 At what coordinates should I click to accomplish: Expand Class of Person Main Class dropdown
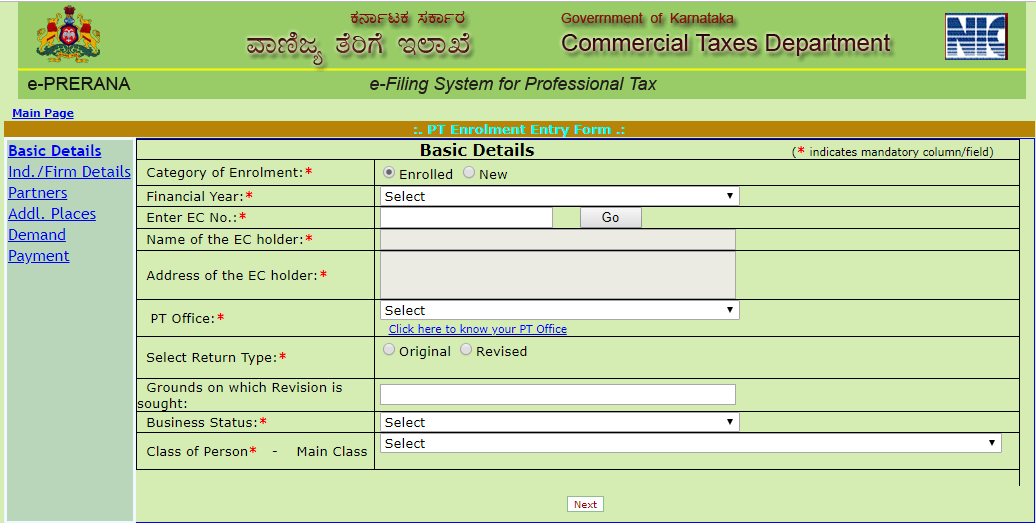coord(690,443)
